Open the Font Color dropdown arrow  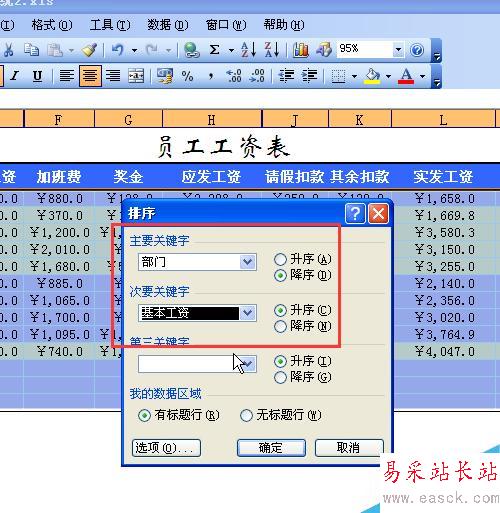[x=423, y=76]
